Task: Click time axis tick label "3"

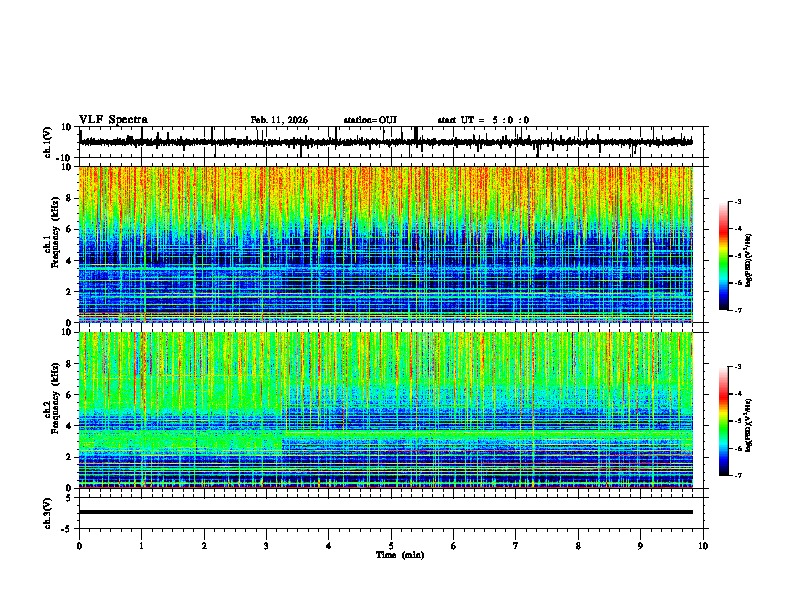Action: [x=266, y=546]
